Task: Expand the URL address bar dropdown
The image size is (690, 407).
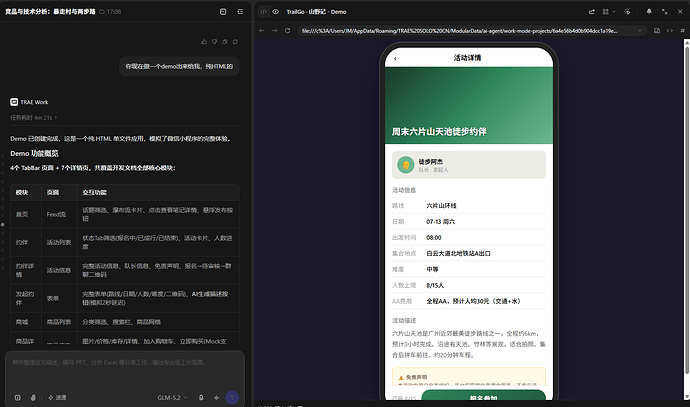Action: coord(639,30)
